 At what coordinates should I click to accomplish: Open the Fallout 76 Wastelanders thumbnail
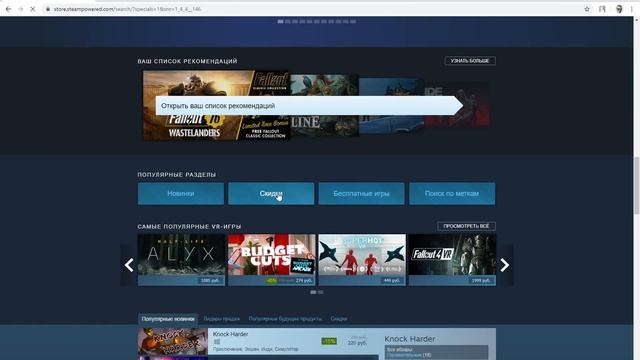tap(216, 105)
